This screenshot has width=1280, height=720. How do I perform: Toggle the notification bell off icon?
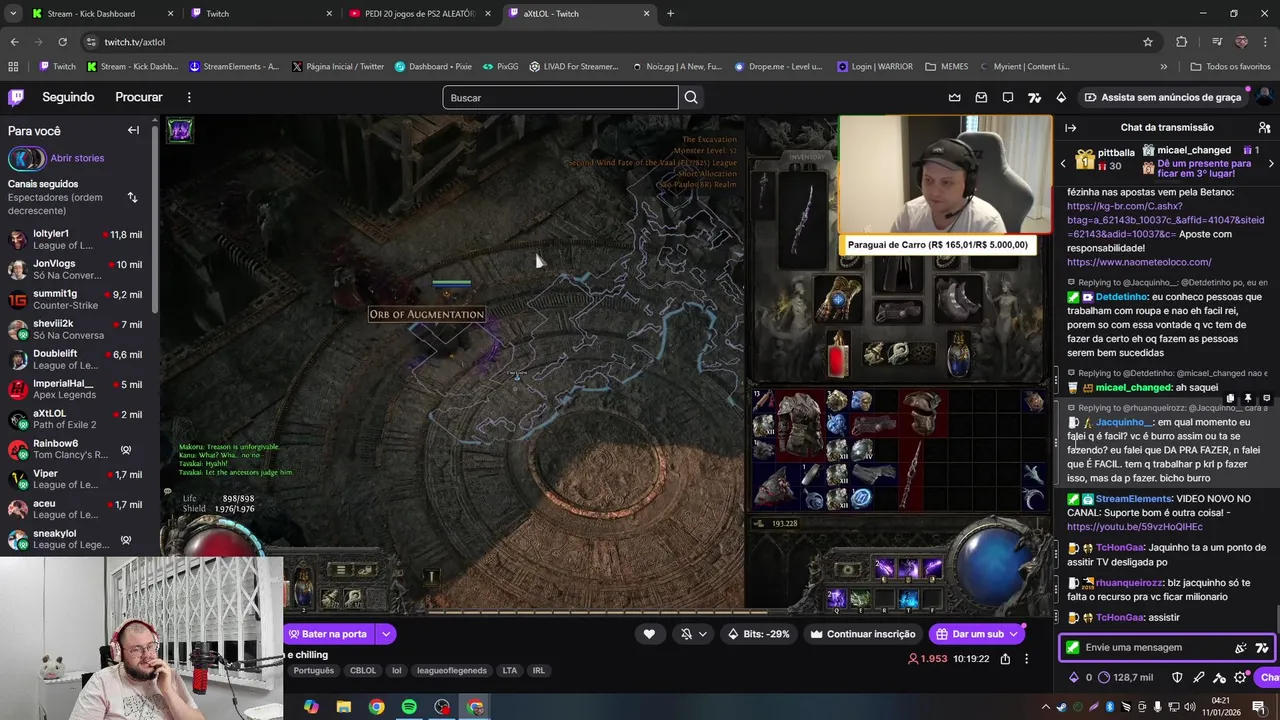(x=686, y=634)
